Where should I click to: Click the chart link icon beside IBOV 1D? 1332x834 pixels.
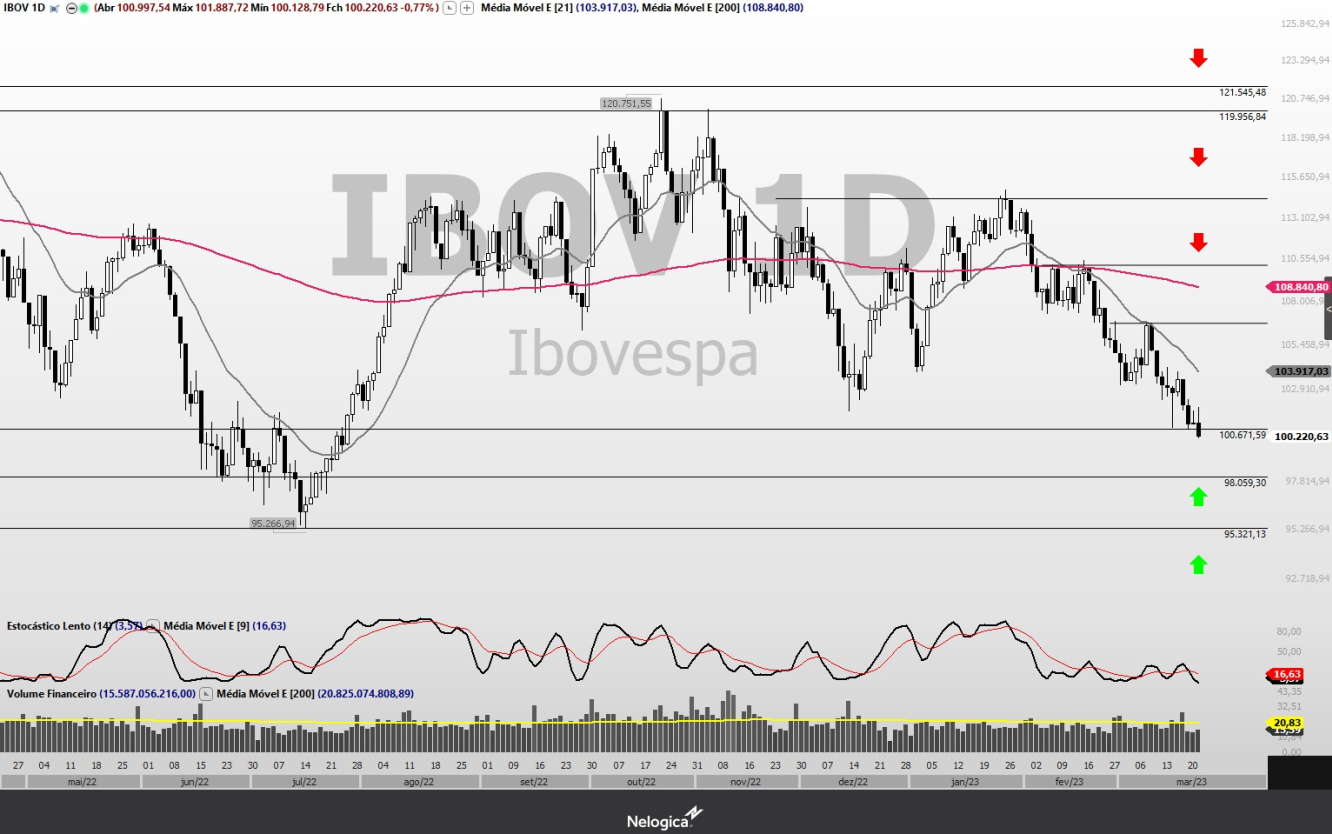(54, 8)
